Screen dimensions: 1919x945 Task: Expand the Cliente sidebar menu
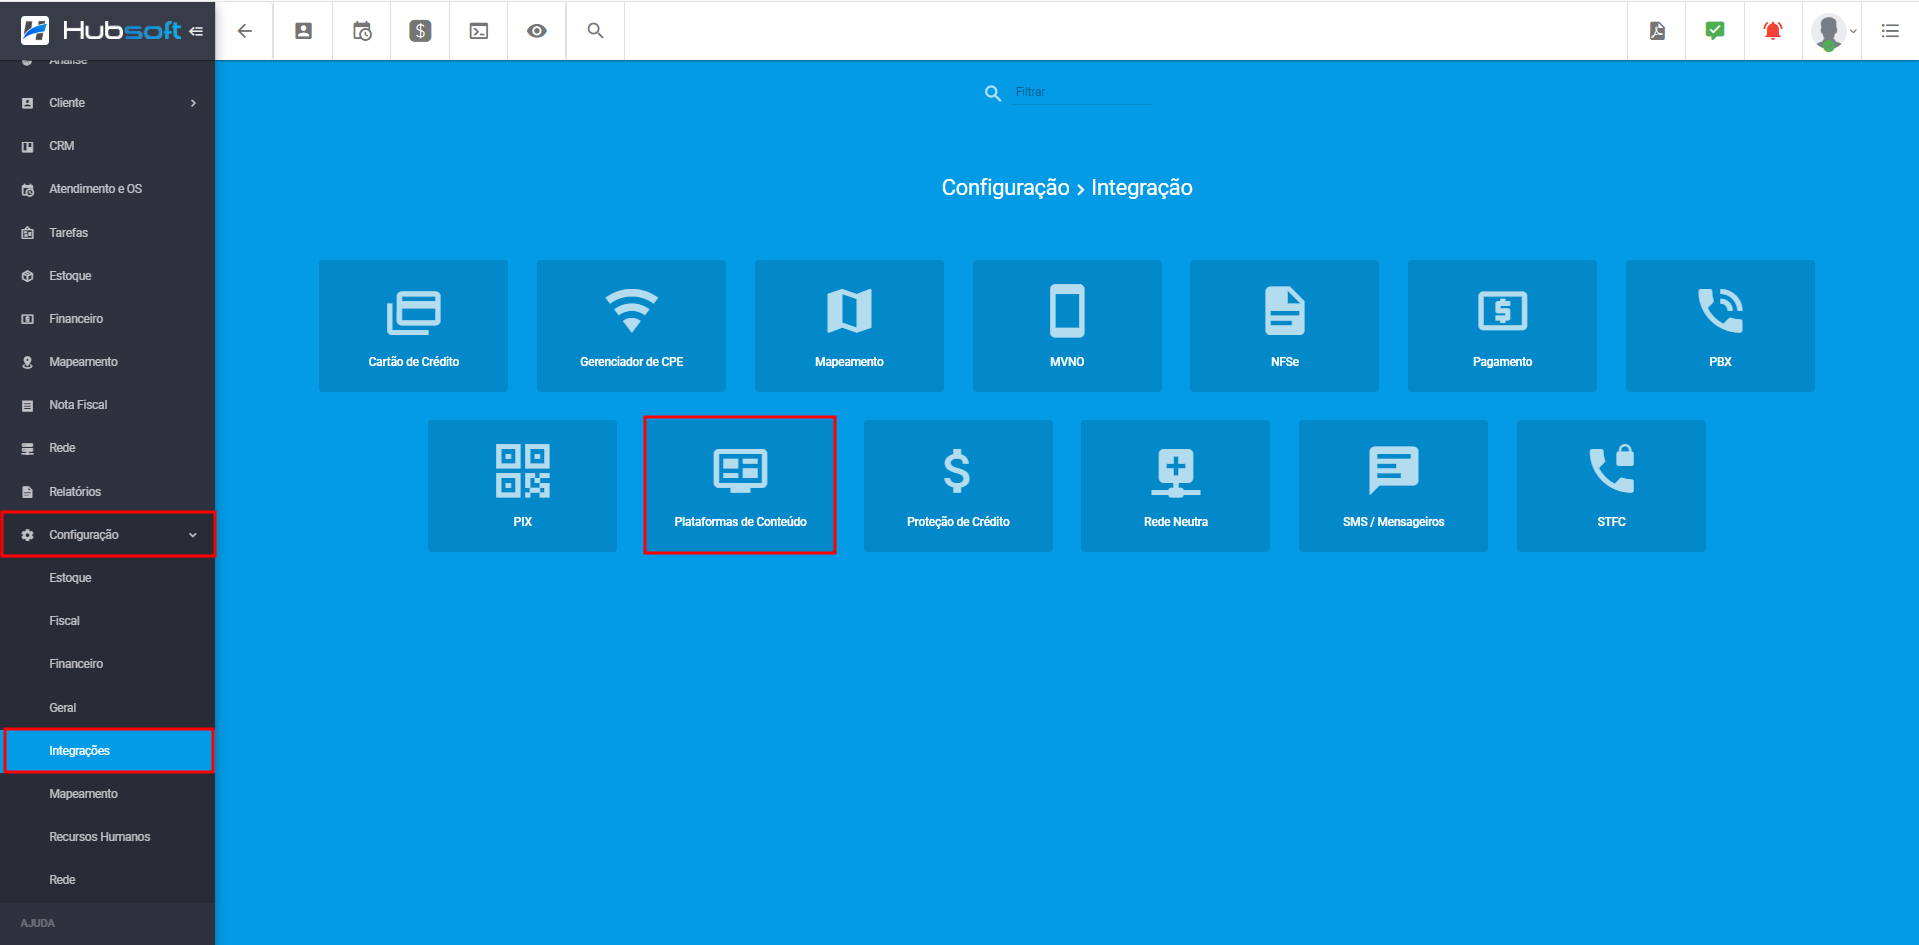coord(108,103)
